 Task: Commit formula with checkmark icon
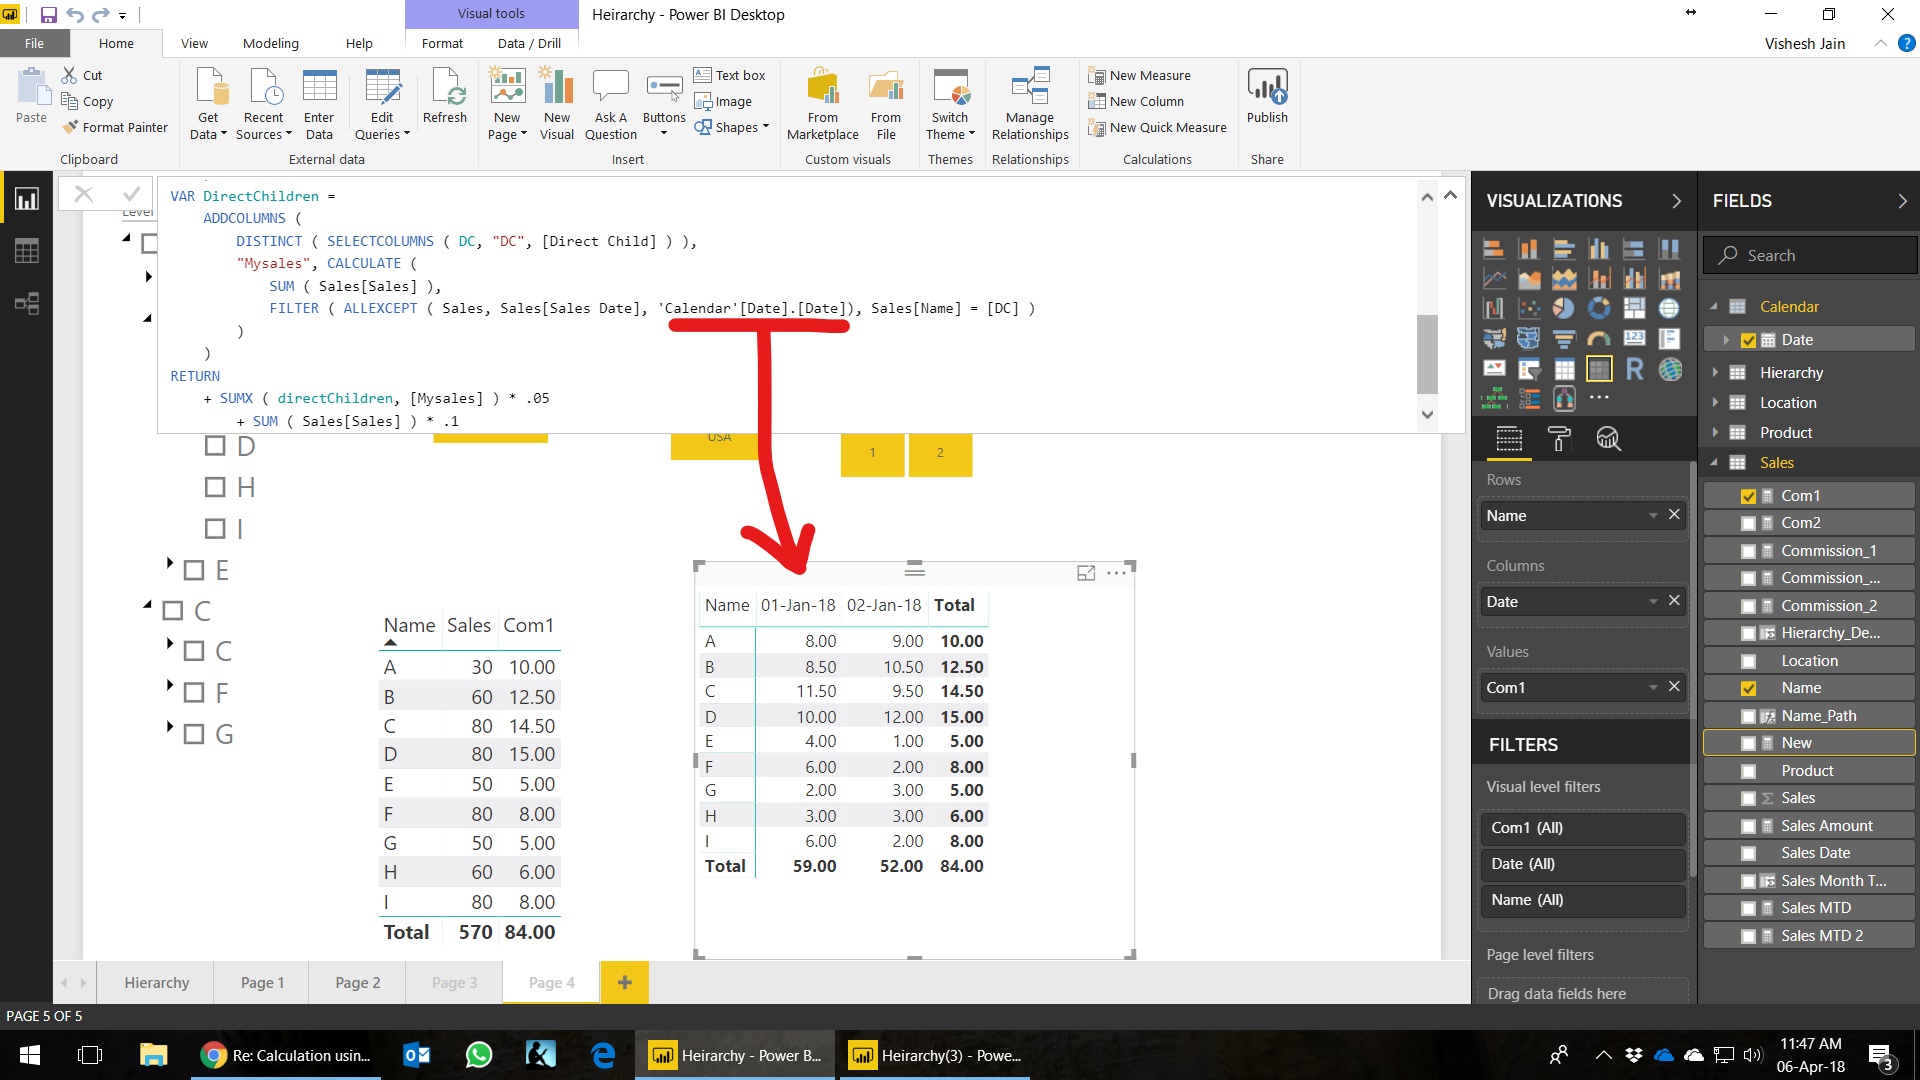pos(131,194)
